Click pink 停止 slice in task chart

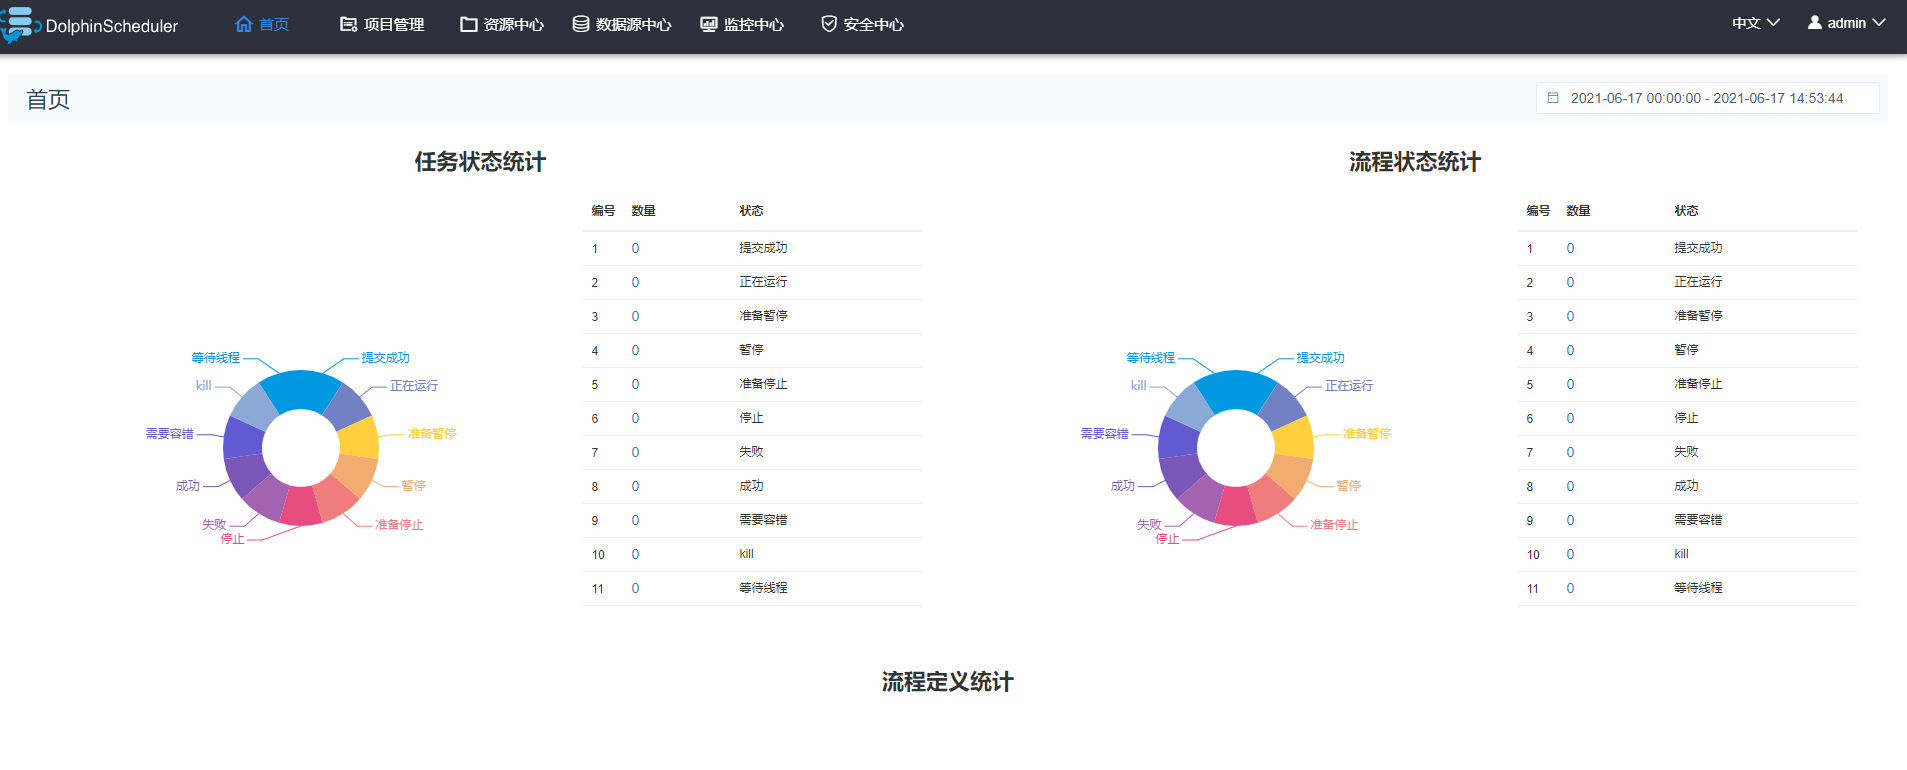coord(300,506)
